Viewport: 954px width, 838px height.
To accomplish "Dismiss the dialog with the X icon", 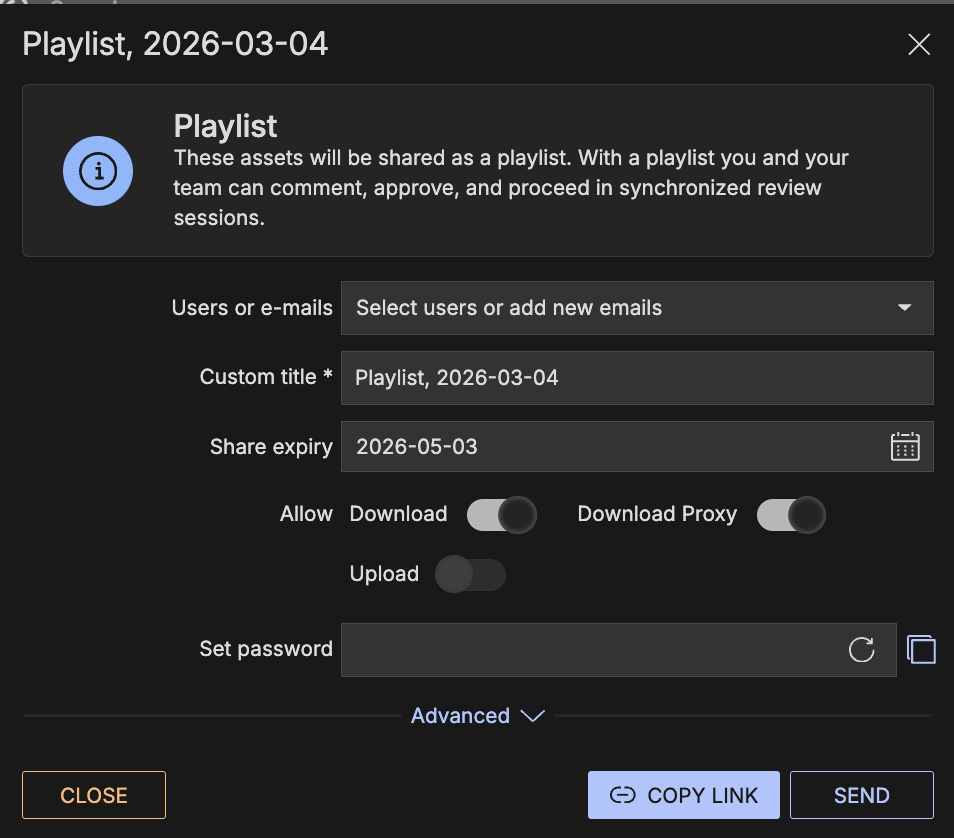I will coord(918,44).
